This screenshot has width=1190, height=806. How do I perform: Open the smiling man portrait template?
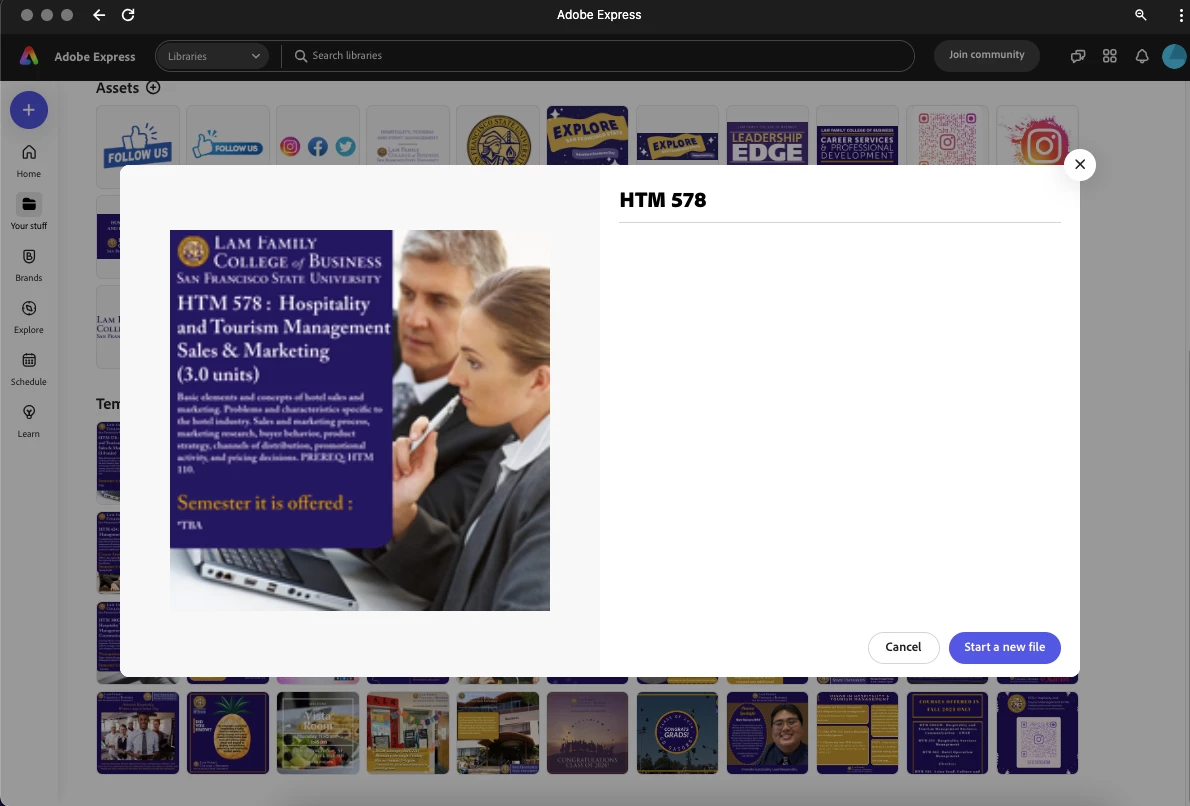coord(767,732)
